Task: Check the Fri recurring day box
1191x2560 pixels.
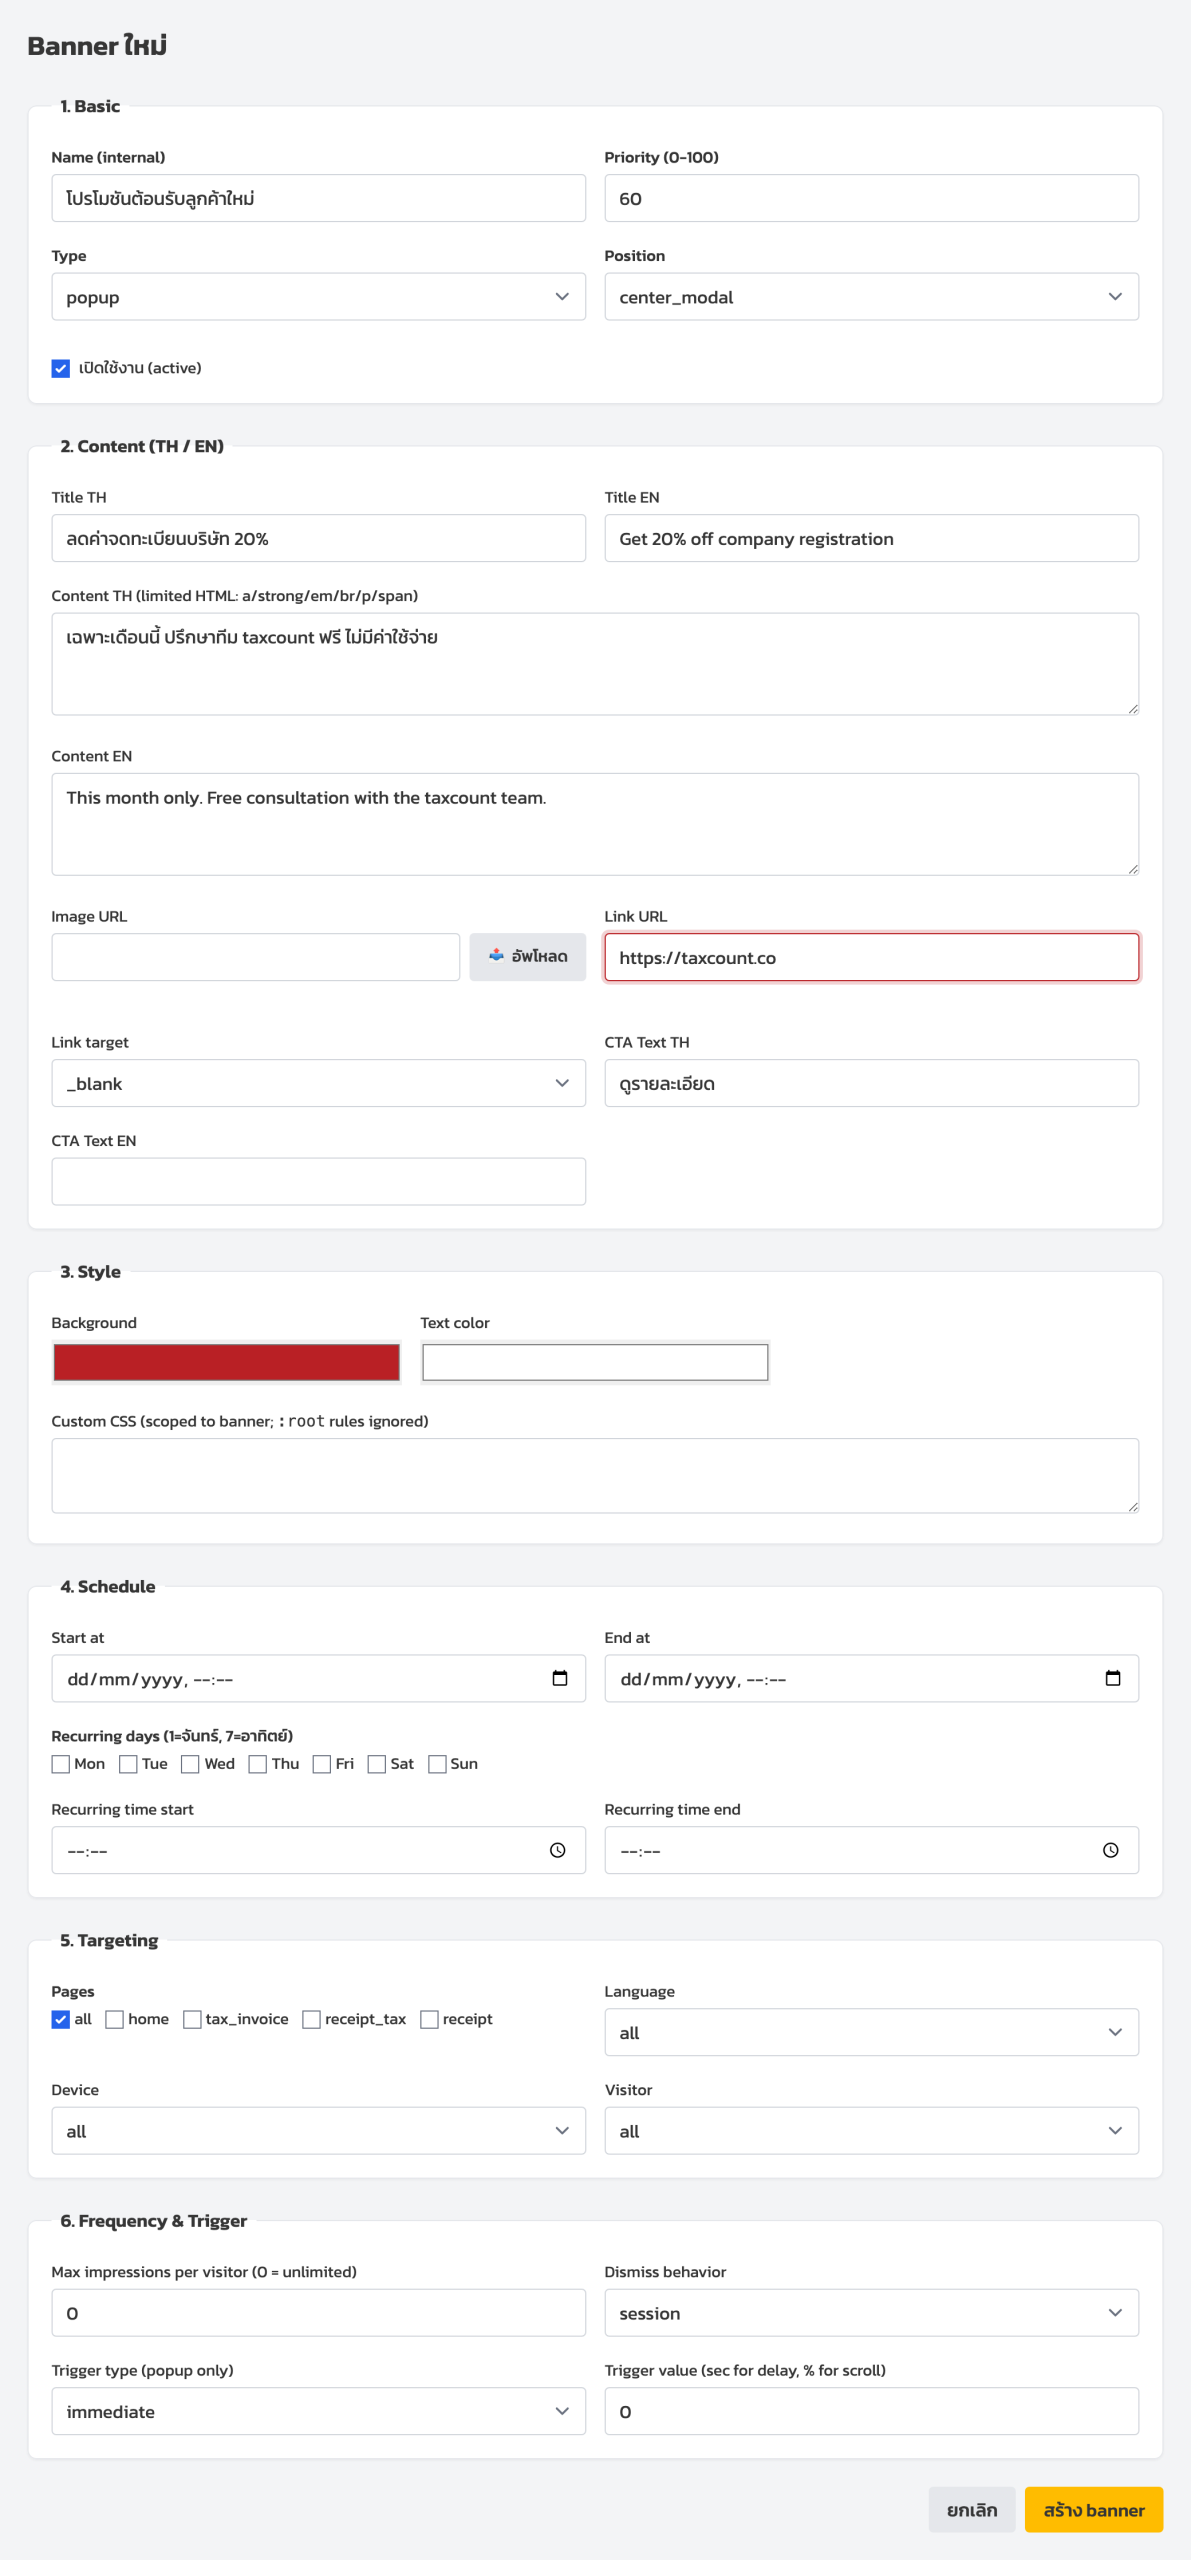Action: coord(322,1764)
